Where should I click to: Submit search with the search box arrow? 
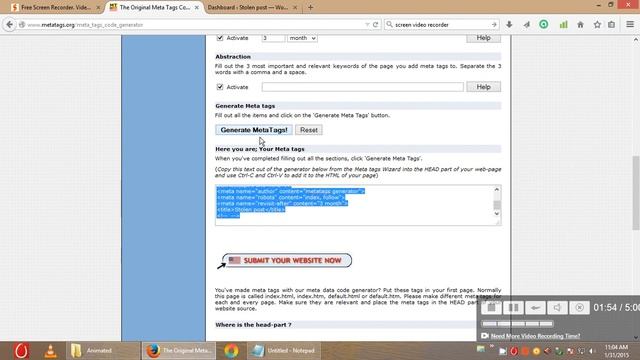tap(494, 24)
